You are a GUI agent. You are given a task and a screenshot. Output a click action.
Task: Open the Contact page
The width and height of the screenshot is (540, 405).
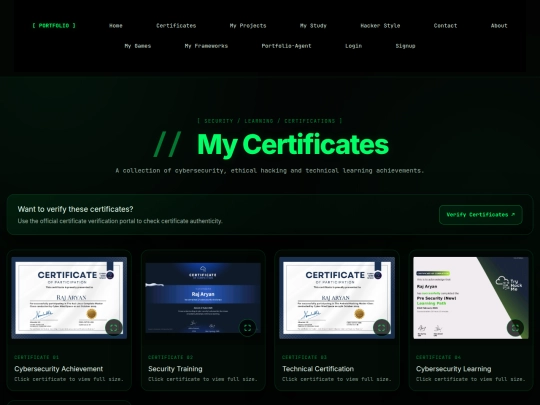point(445,25)
